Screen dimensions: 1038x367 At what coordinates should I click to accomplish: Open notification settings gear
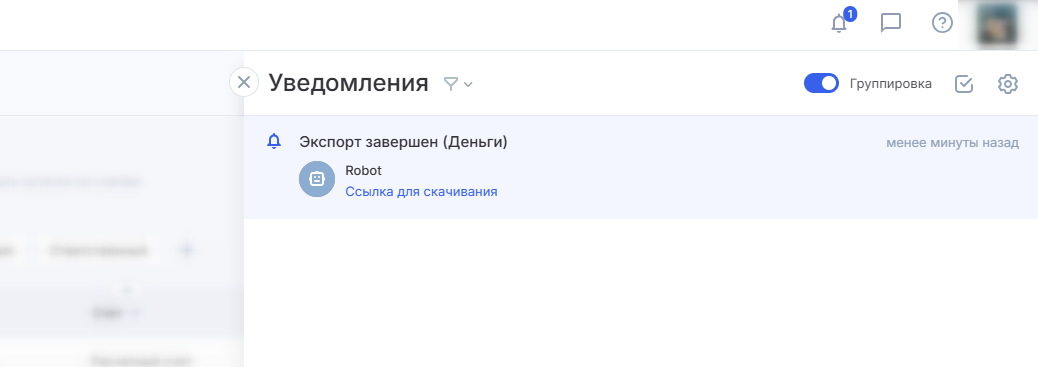click(x=1008, y=84)
